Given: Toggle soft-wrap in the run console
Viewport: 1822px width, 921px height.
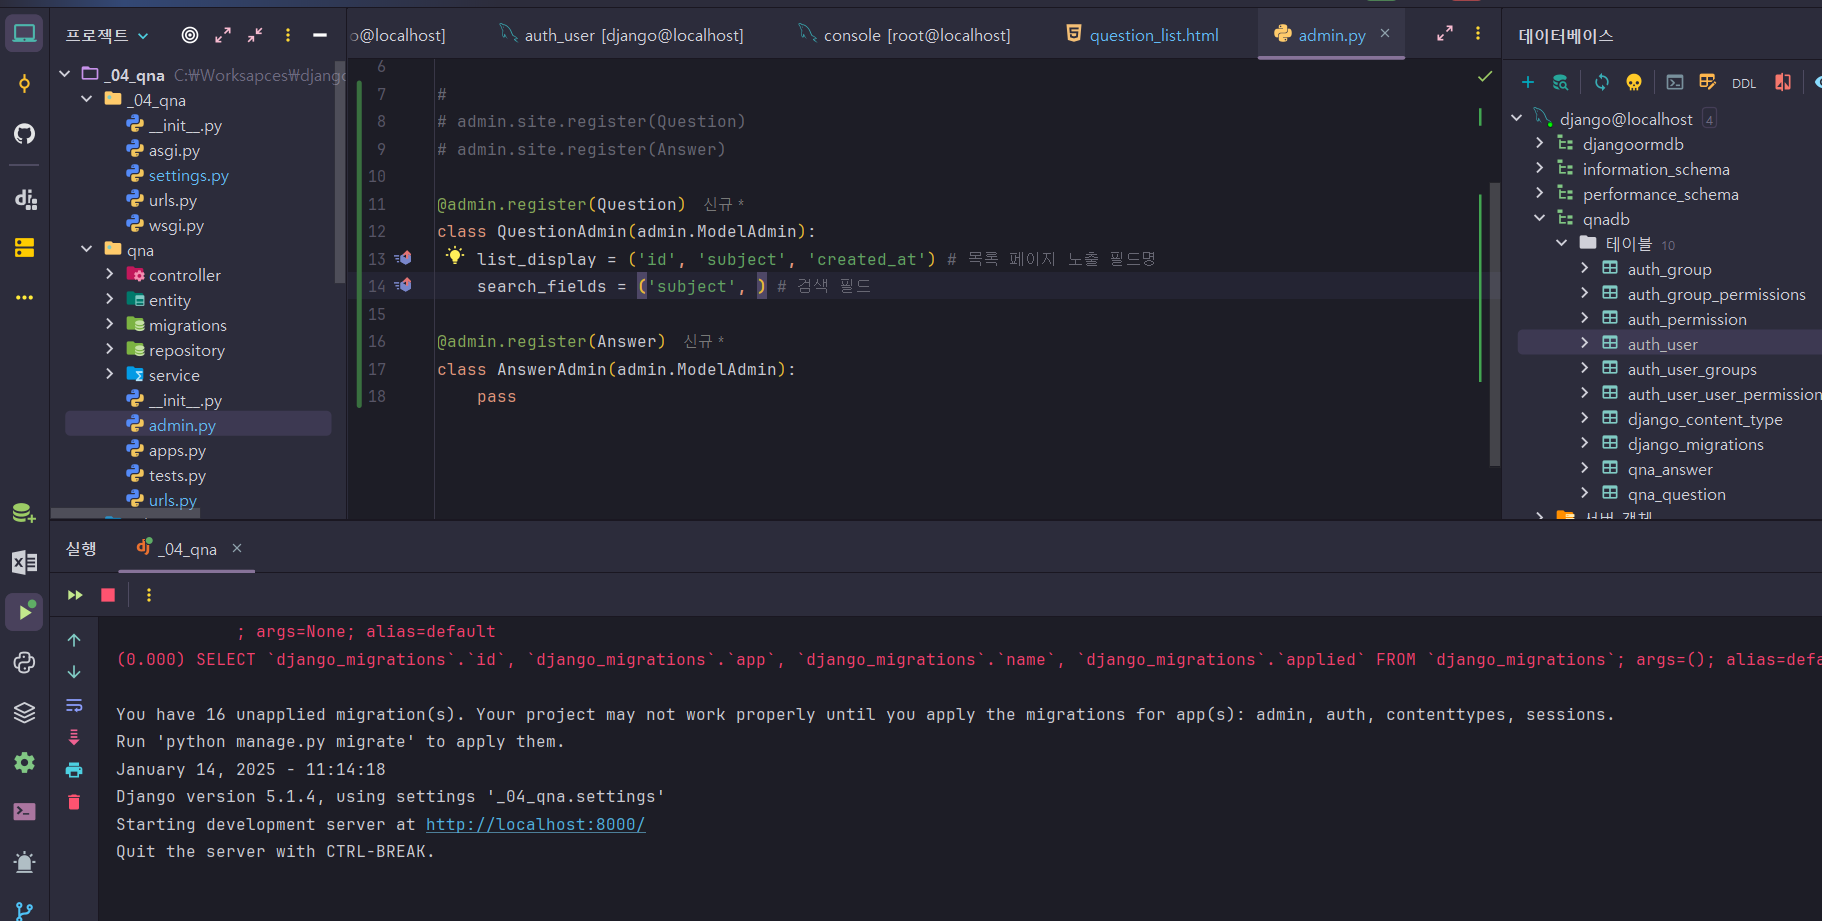Looking at the screenshot, I should coord(74,705).
